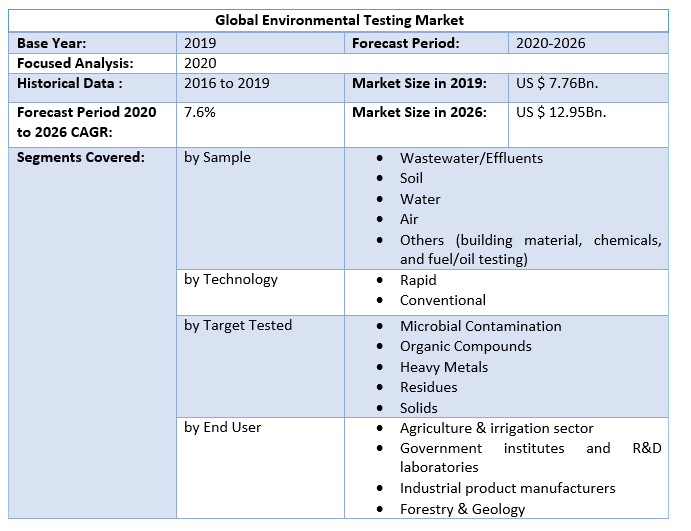The height and width of the screenshot is (531, 691).
Task: Select the by Sample segment cell
Action: coord(217,157)
